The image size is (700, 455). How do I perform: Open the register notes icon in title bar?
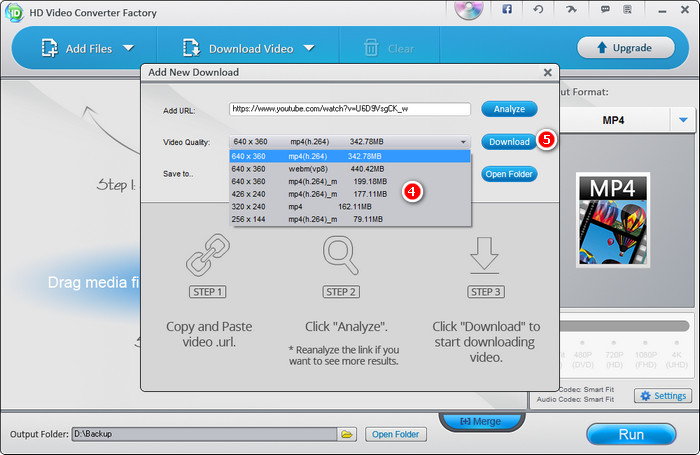pyautogui.click(x=627, y=9)
